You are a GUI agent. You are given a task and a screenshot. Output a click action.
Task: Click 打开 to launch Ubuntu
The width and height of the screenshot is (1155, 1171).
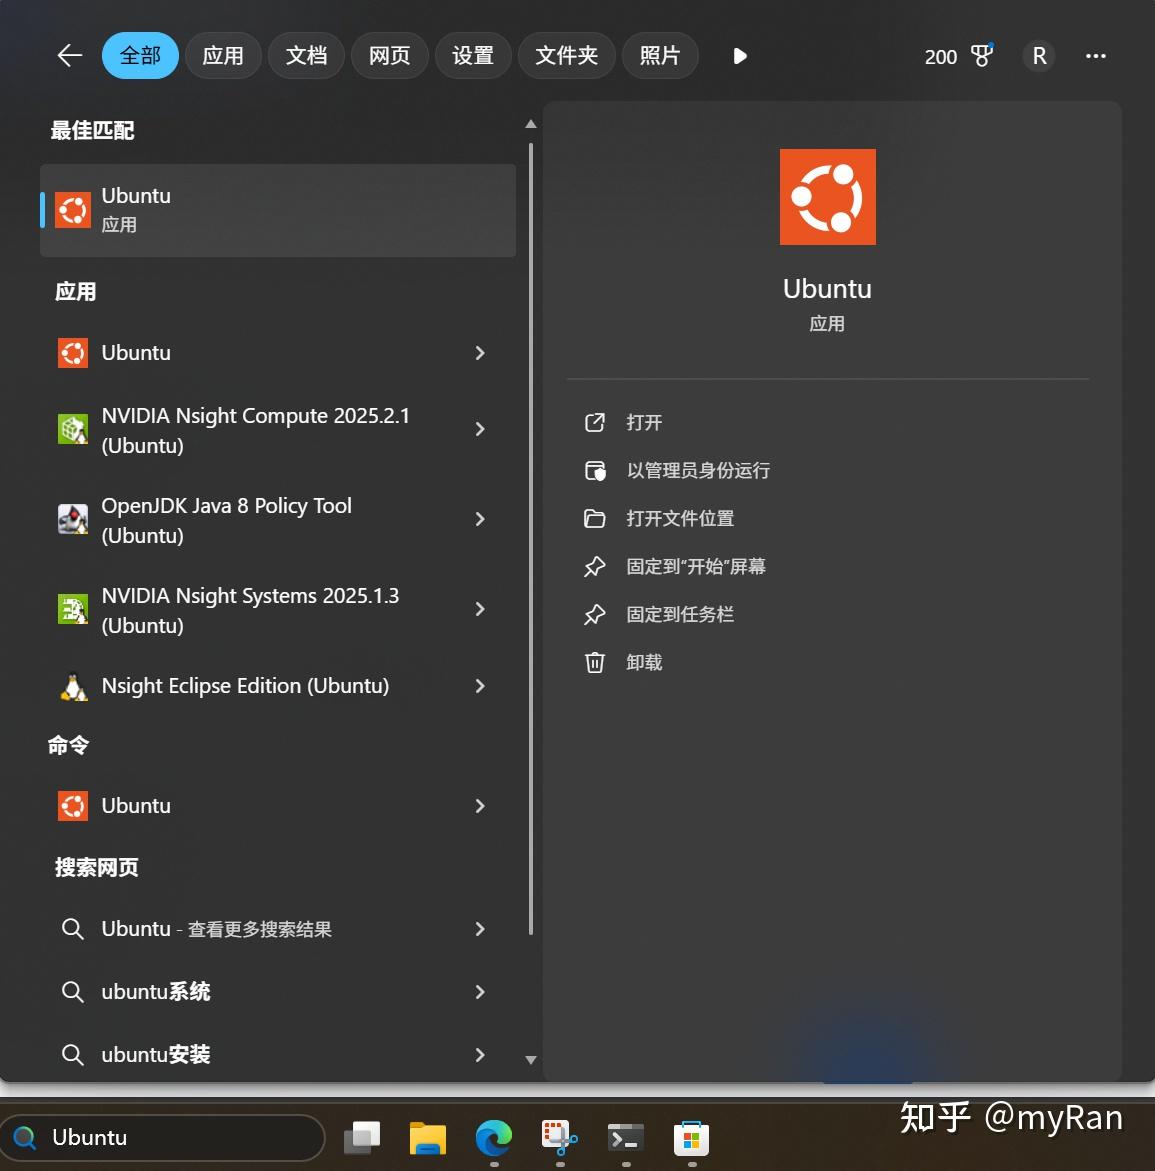[x=643, y=422]
